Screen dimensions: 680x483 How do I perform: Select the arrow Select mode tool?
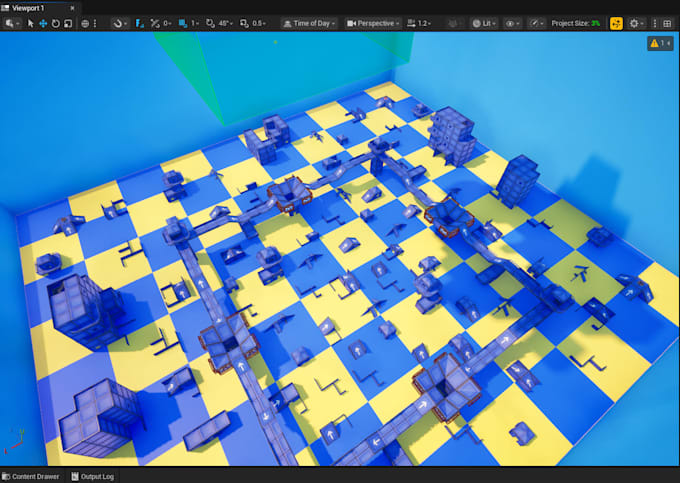tap(30, 23)
